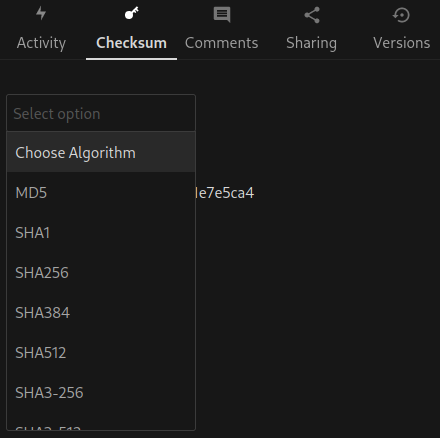Click the Activity lightning bolt icon
The image size is (440, 438).
41,14
